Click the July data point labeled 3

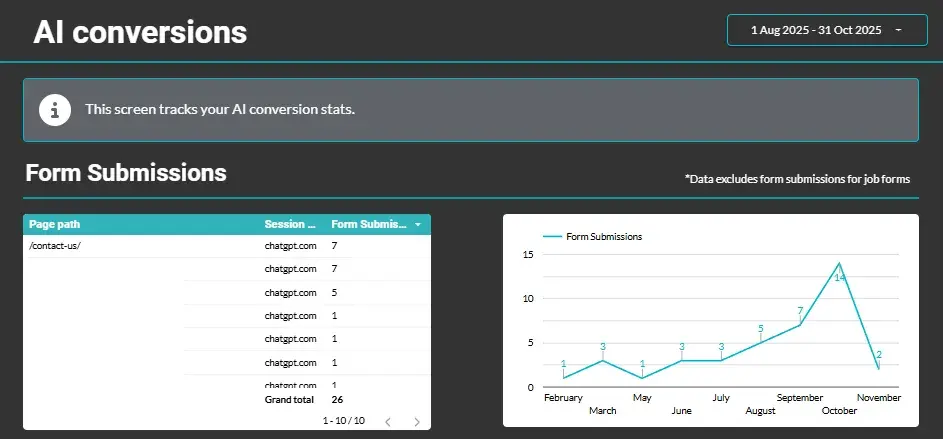click(721, 360)
